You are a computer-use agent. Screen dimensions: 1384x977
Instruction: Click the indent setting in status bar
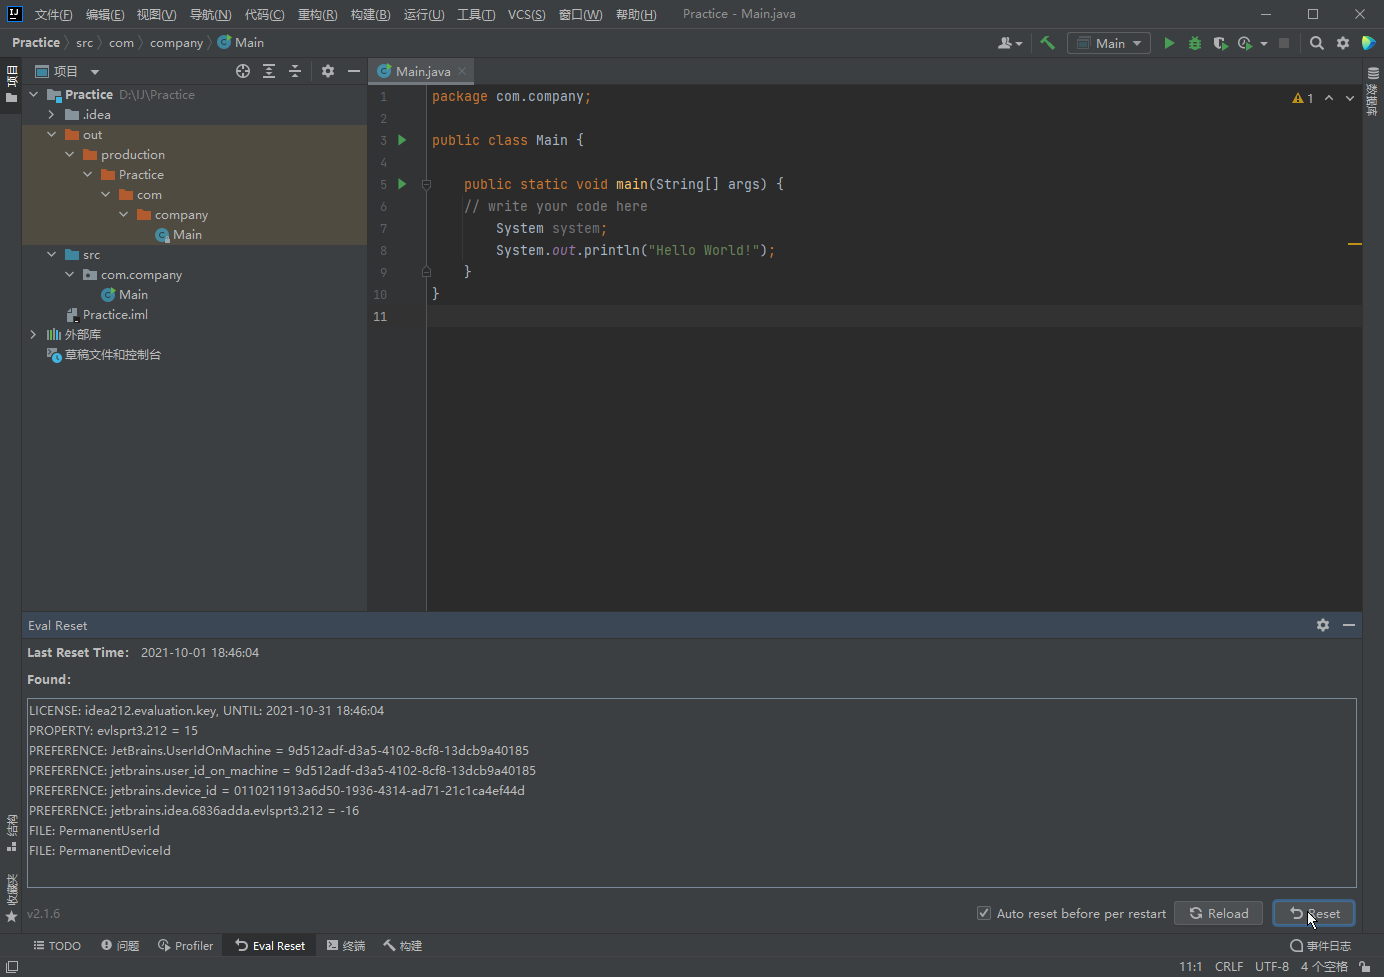point(1324,967)
